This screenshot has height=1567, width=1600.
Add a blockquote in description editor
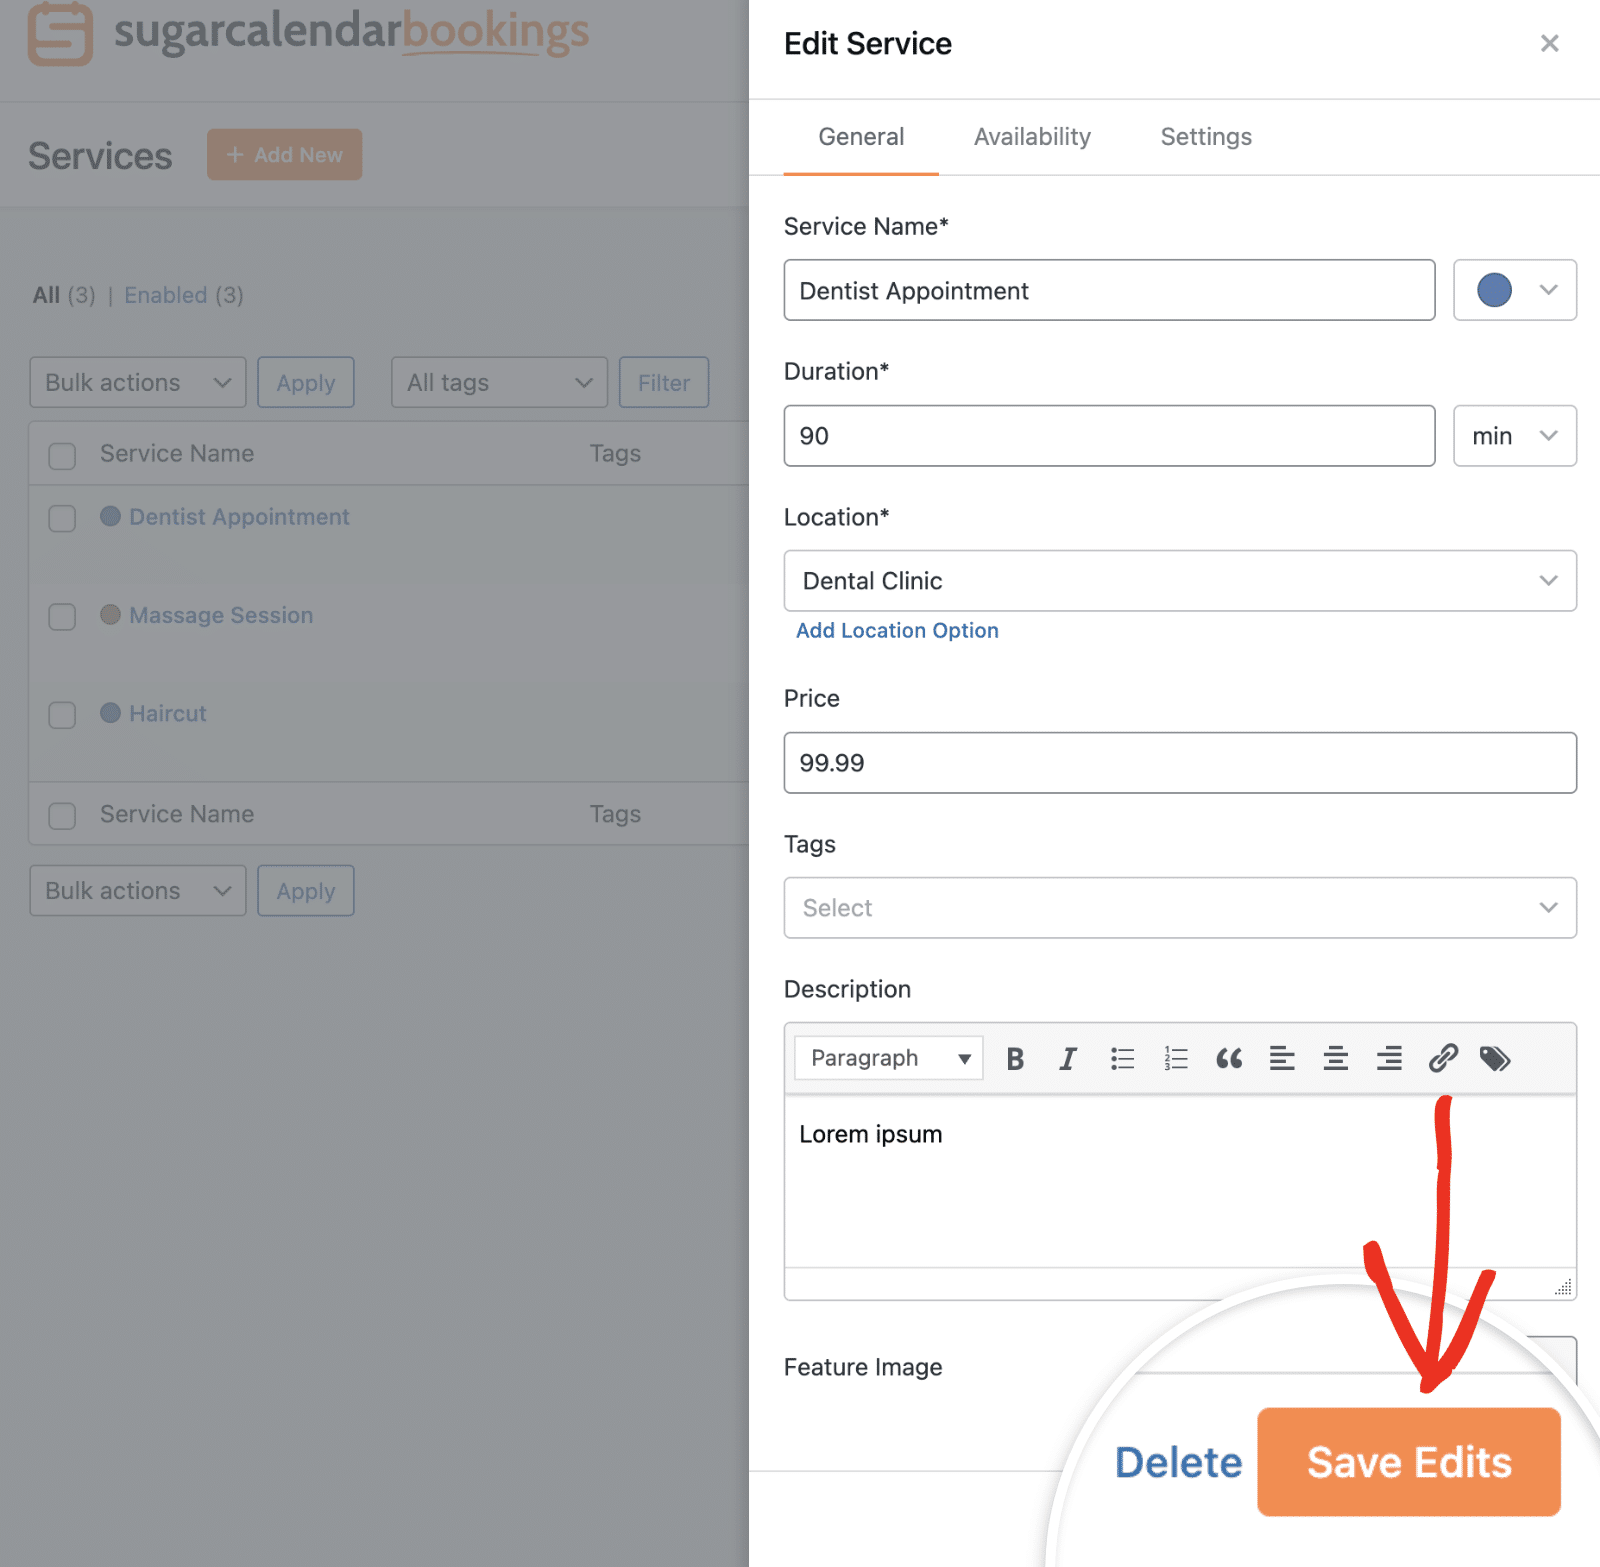coord(1229,1059)
